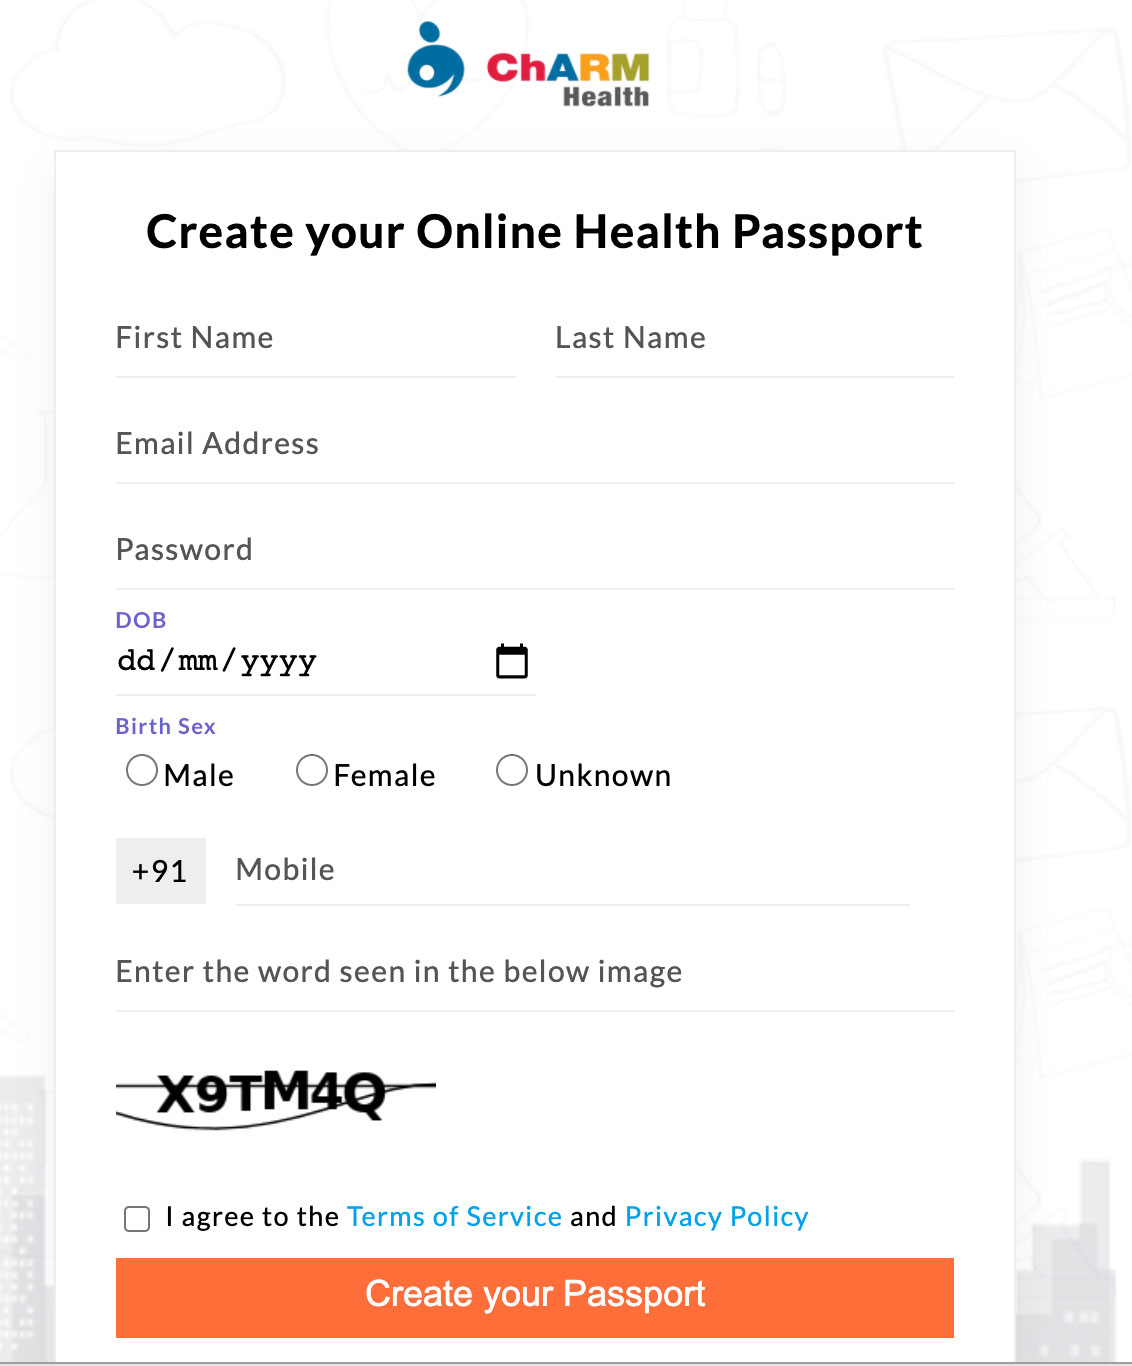Click the ChARM mother-and-child logo mark
This screenshot has width=1132, height=1366.
tap(435, 66)
